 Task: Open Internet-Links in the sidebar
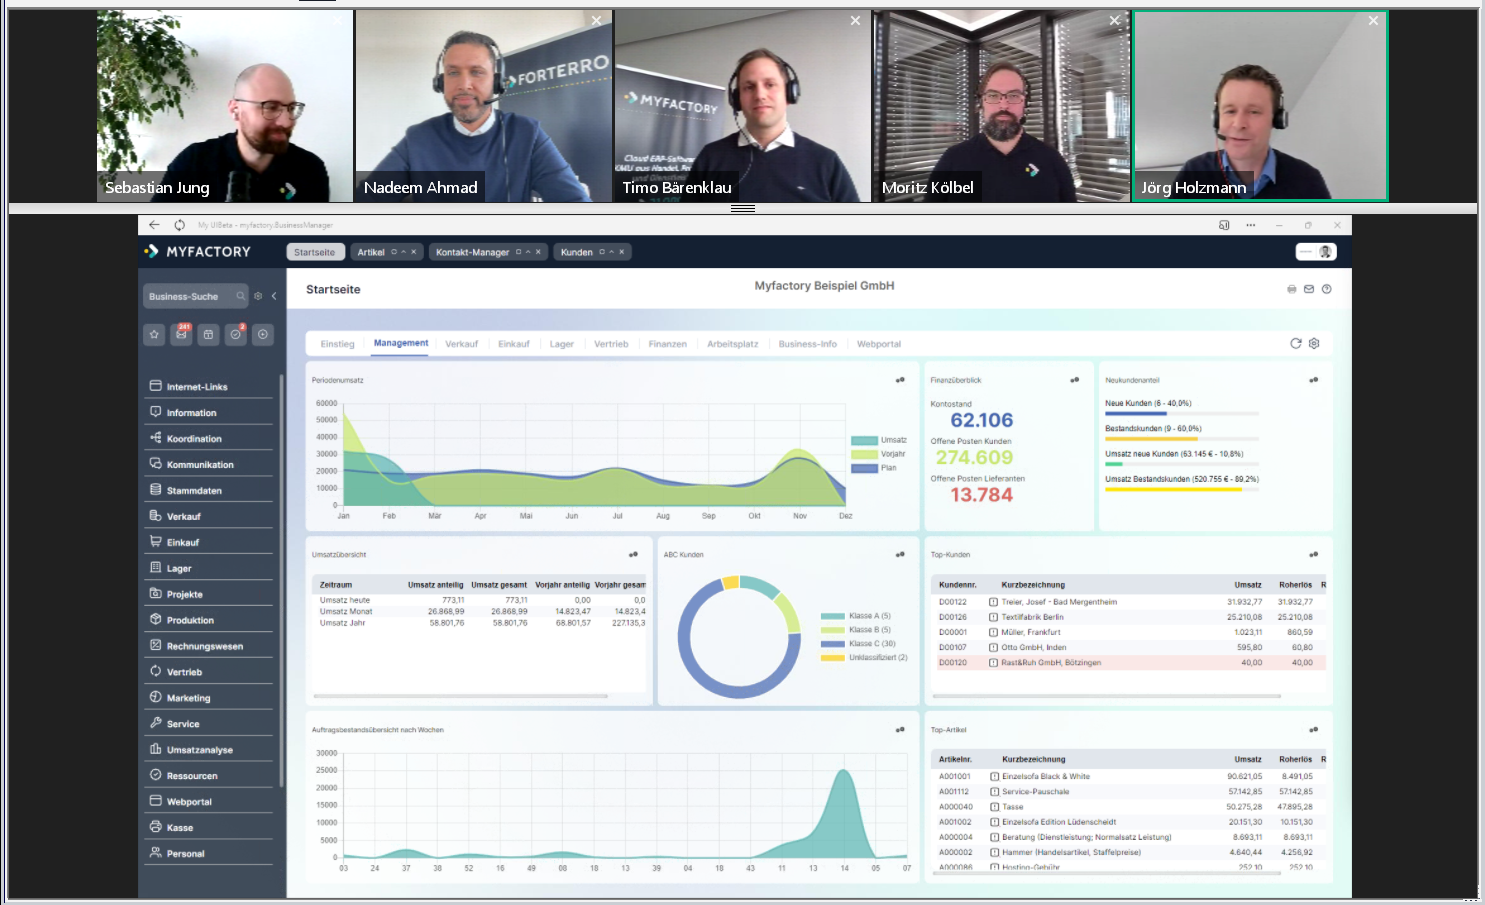209,386
